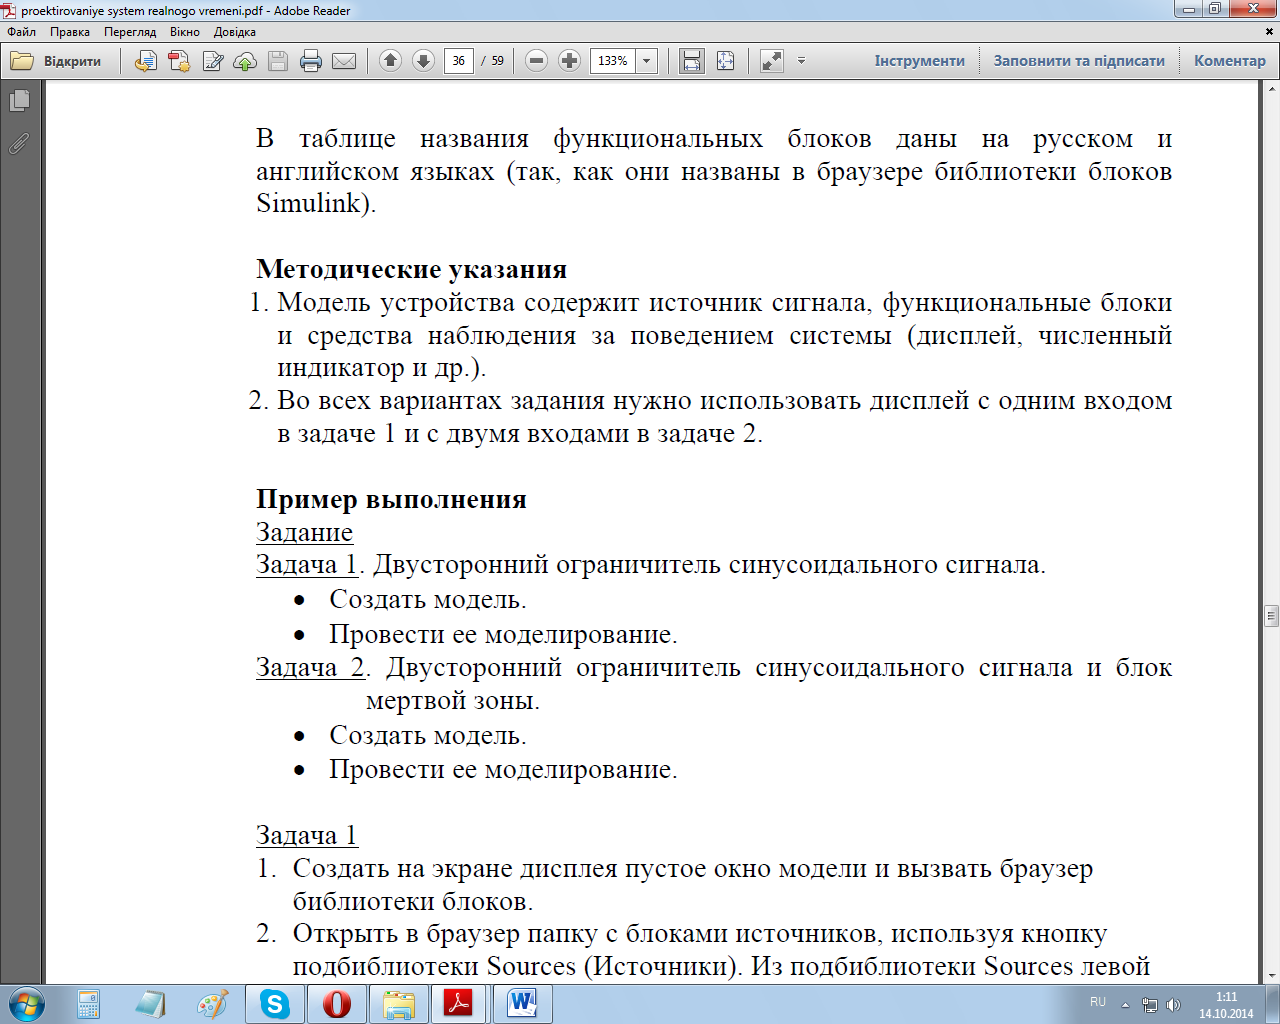Switch to Microsoft Word in taskbar

(x=522, y=1004)
